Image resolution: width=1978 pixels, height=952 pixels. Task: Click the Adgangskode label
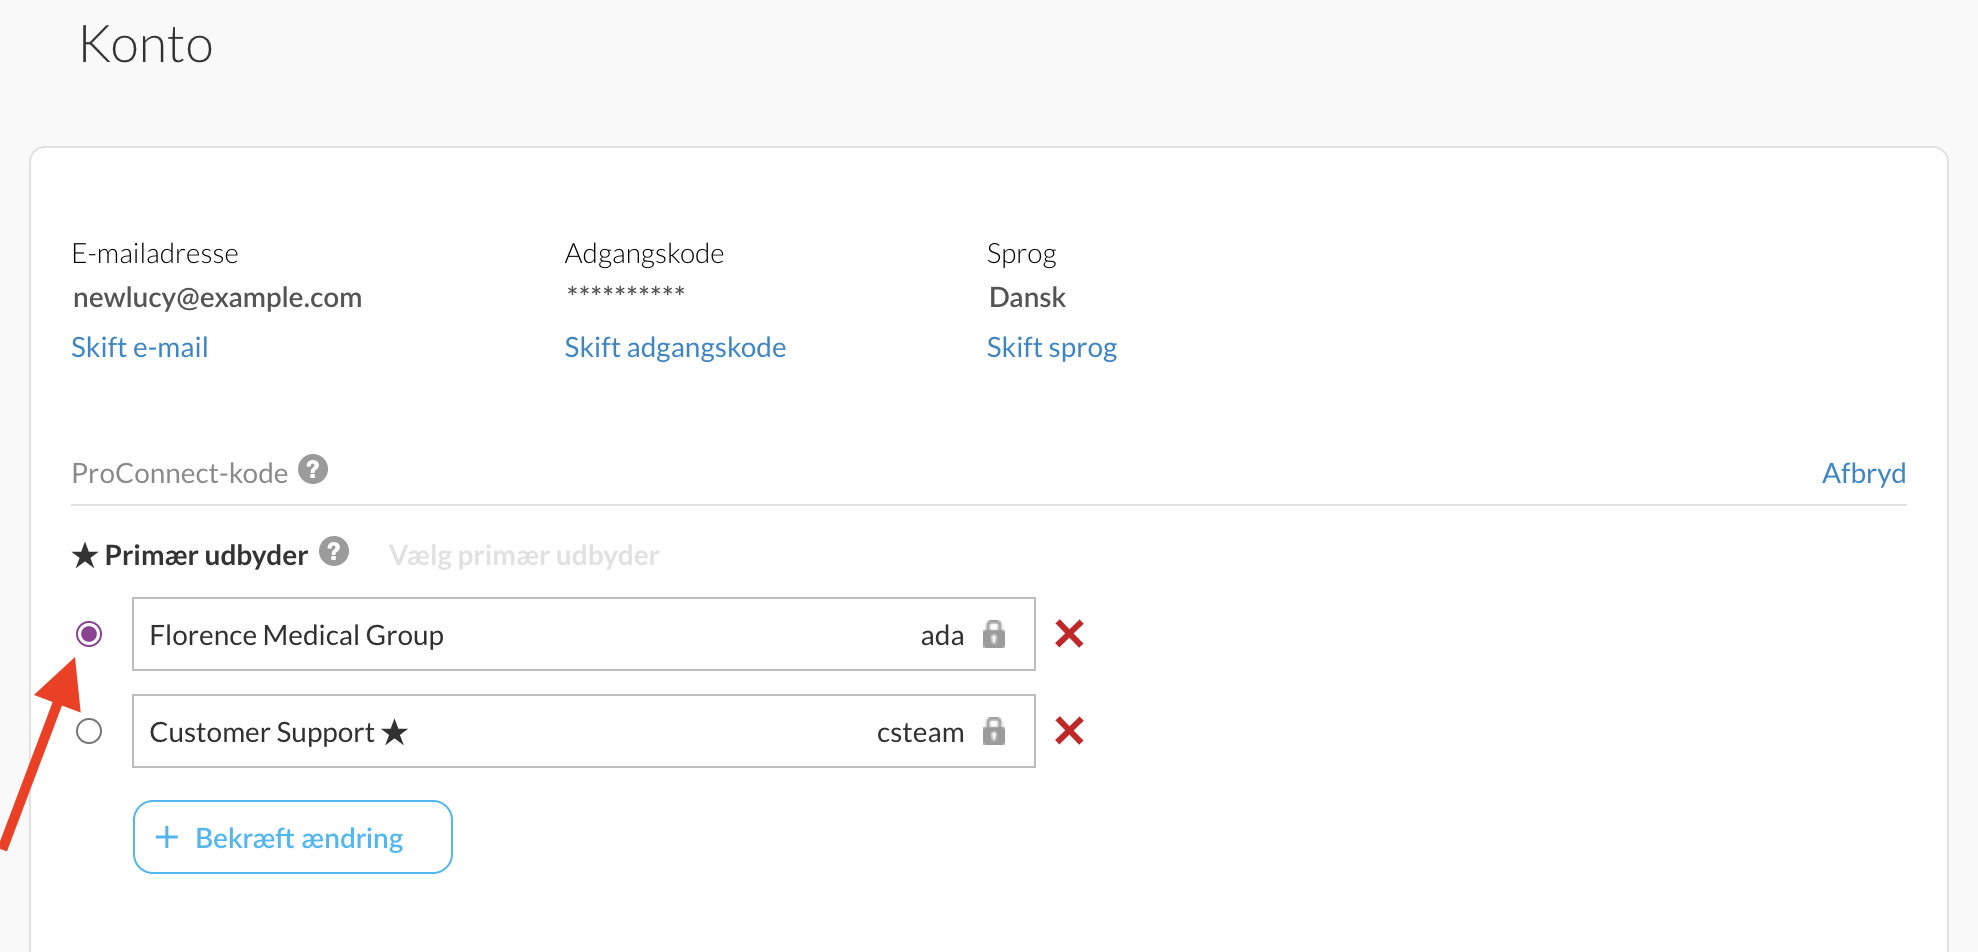pos(644,253)
